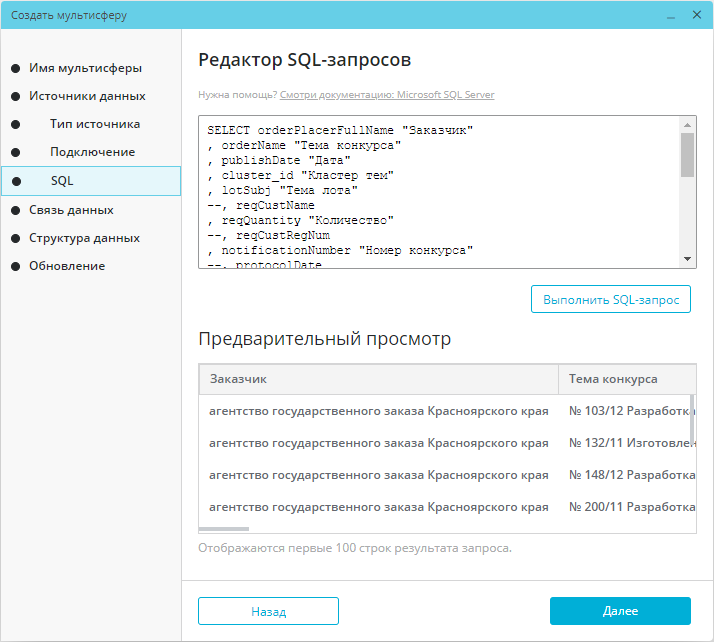The image size is (714, 642).
Task: Click the bullet icon beside Имя мультисферы
Action: 15,68
